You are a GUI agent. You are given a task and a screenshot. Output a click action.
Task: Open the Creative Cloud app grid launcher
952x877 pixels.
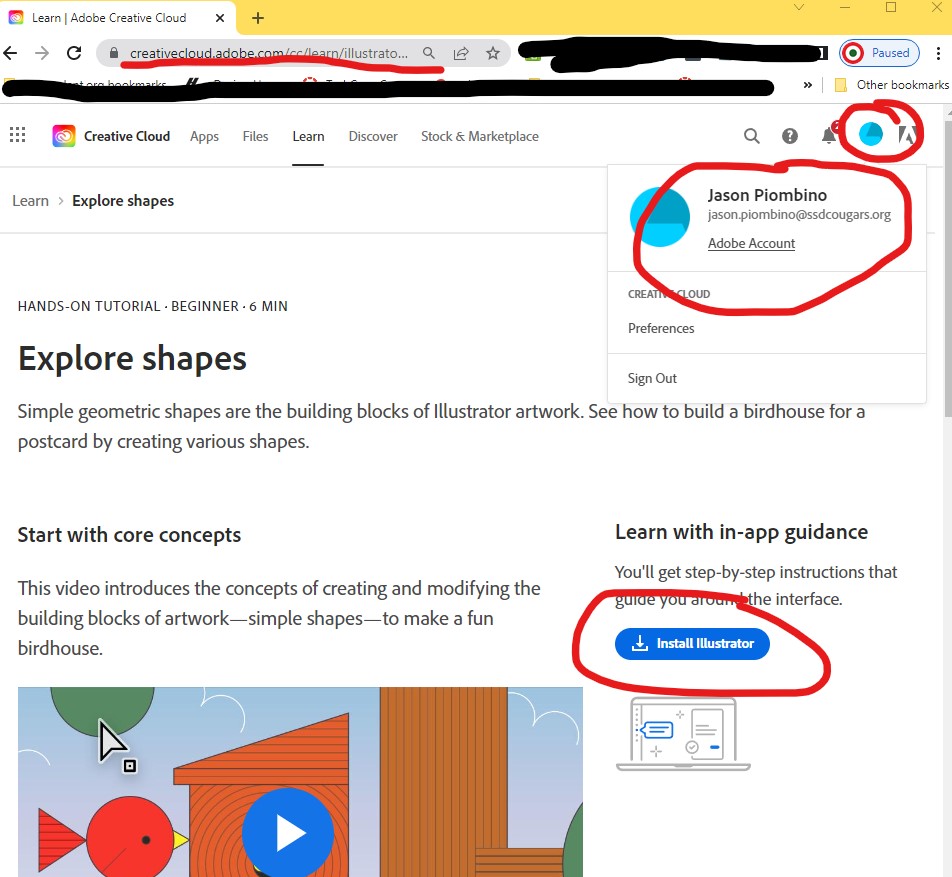click(x=18, y=135)
